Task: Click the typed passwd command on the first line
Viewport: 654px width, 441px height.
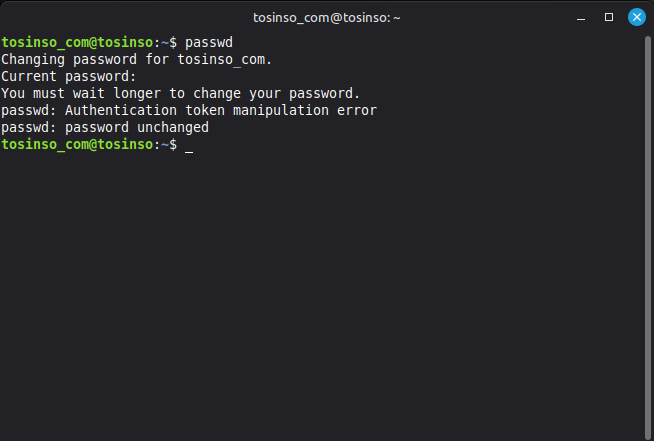Action: (x=209, y=43)
